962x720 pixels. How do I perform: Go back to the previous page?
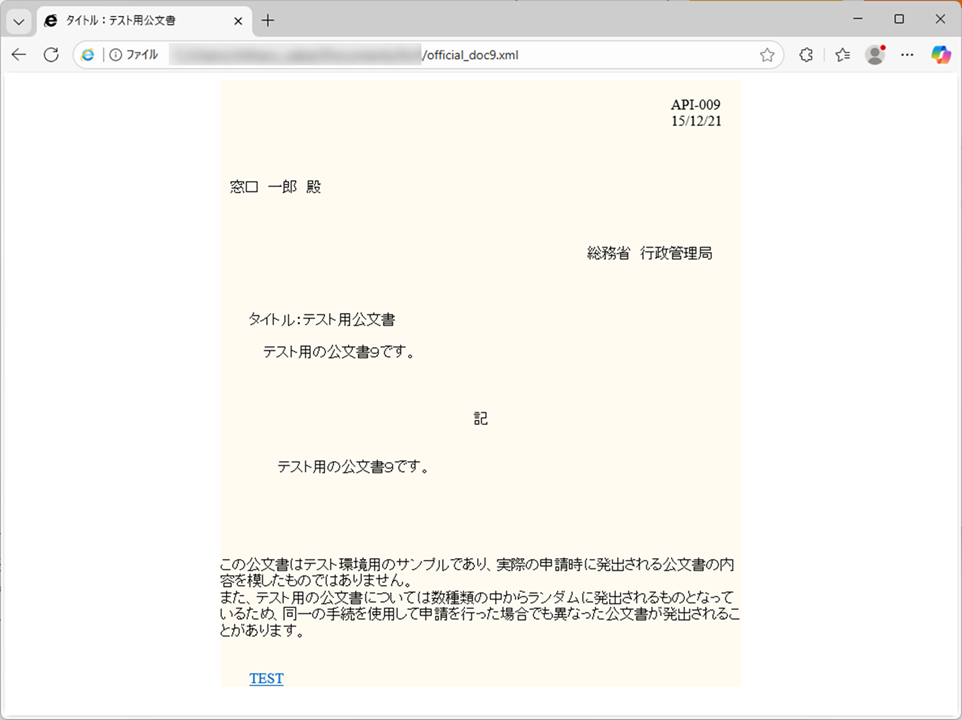[x=19, y=55]
